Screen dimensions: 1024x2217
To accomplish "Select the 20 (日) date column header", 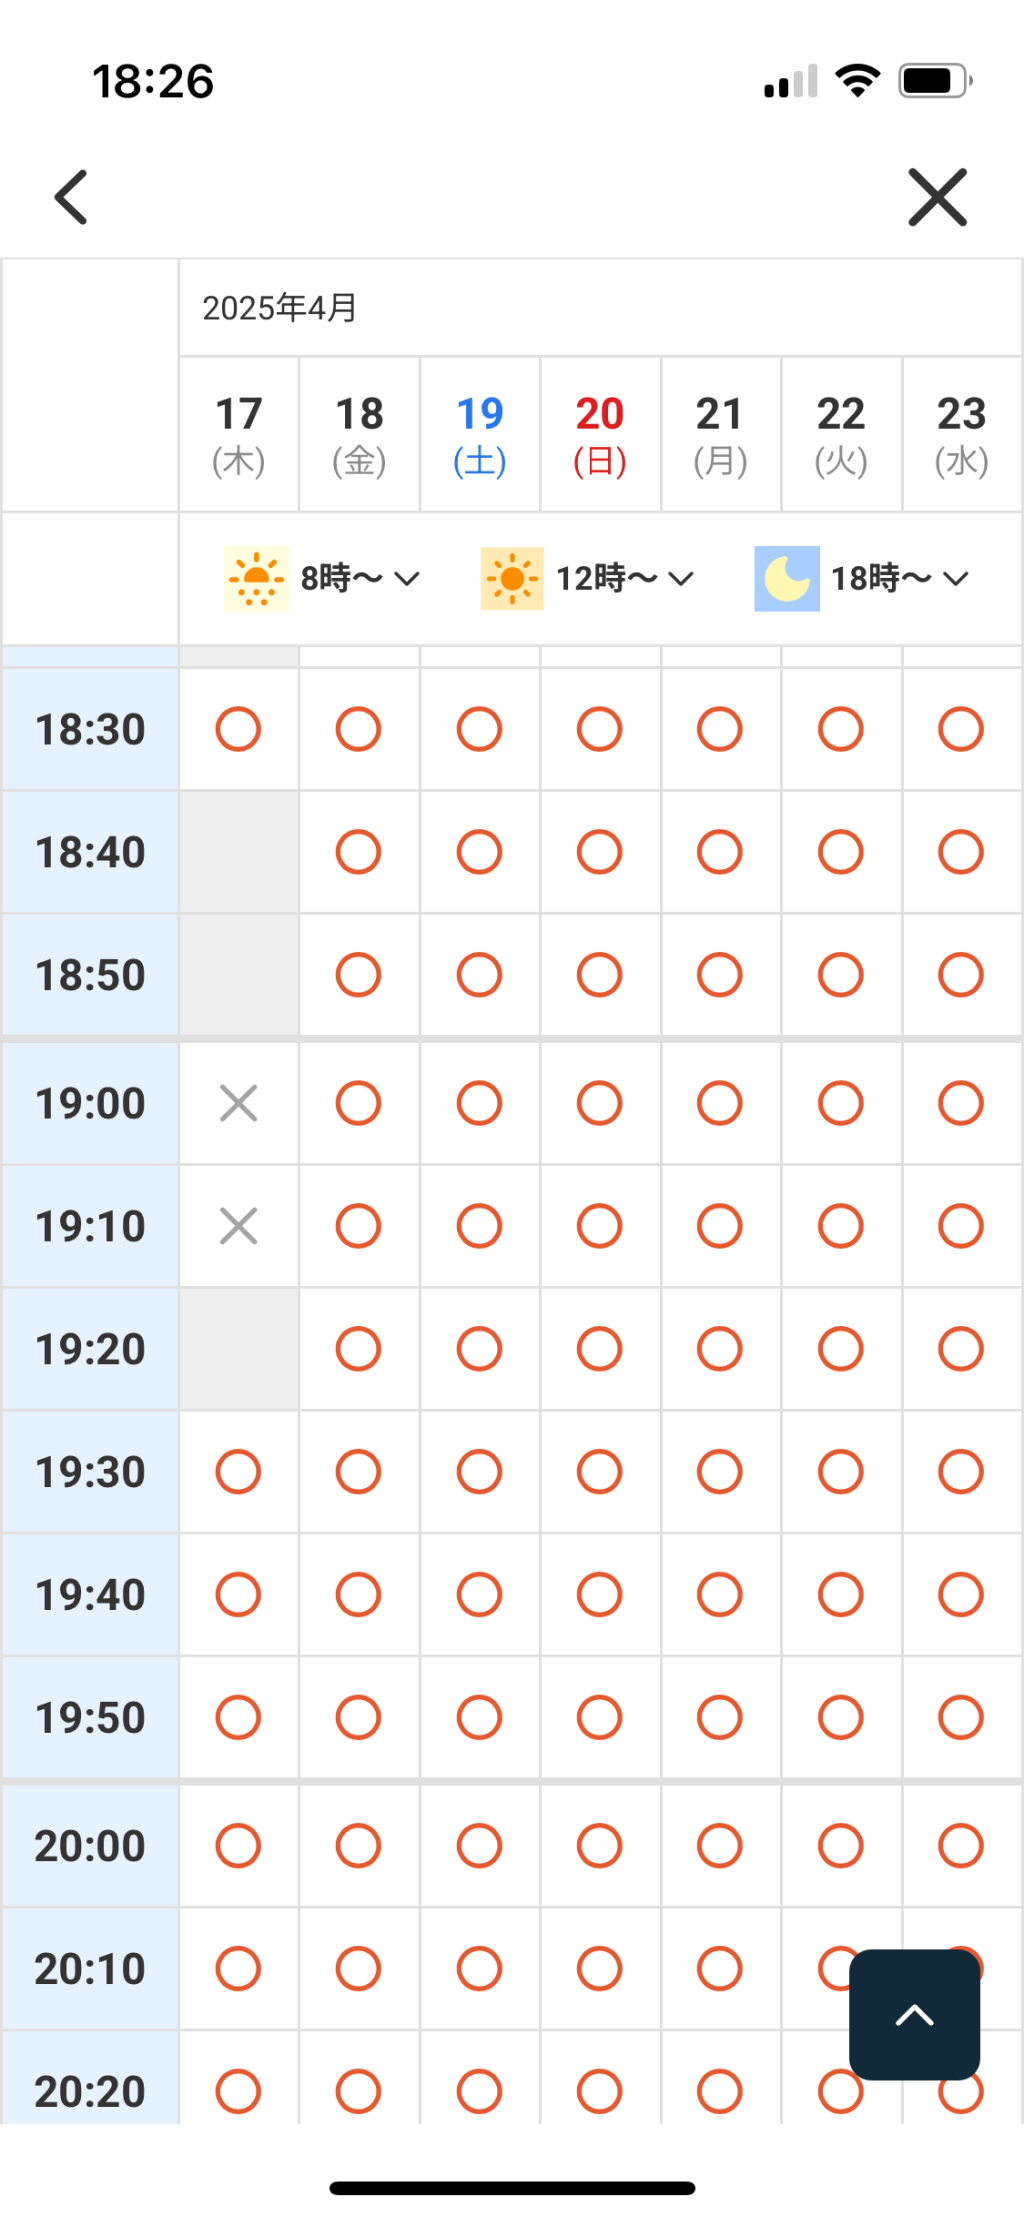I will [600, 435].
